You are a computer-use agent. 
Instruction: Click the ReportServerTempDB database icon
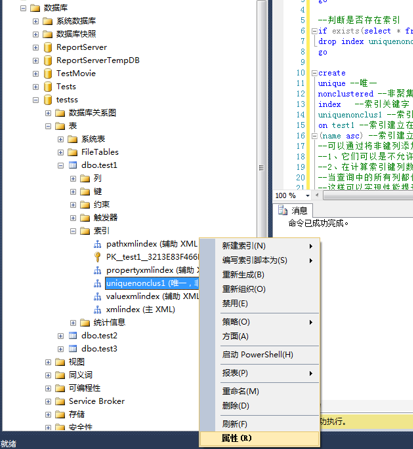tap(48, 60)
